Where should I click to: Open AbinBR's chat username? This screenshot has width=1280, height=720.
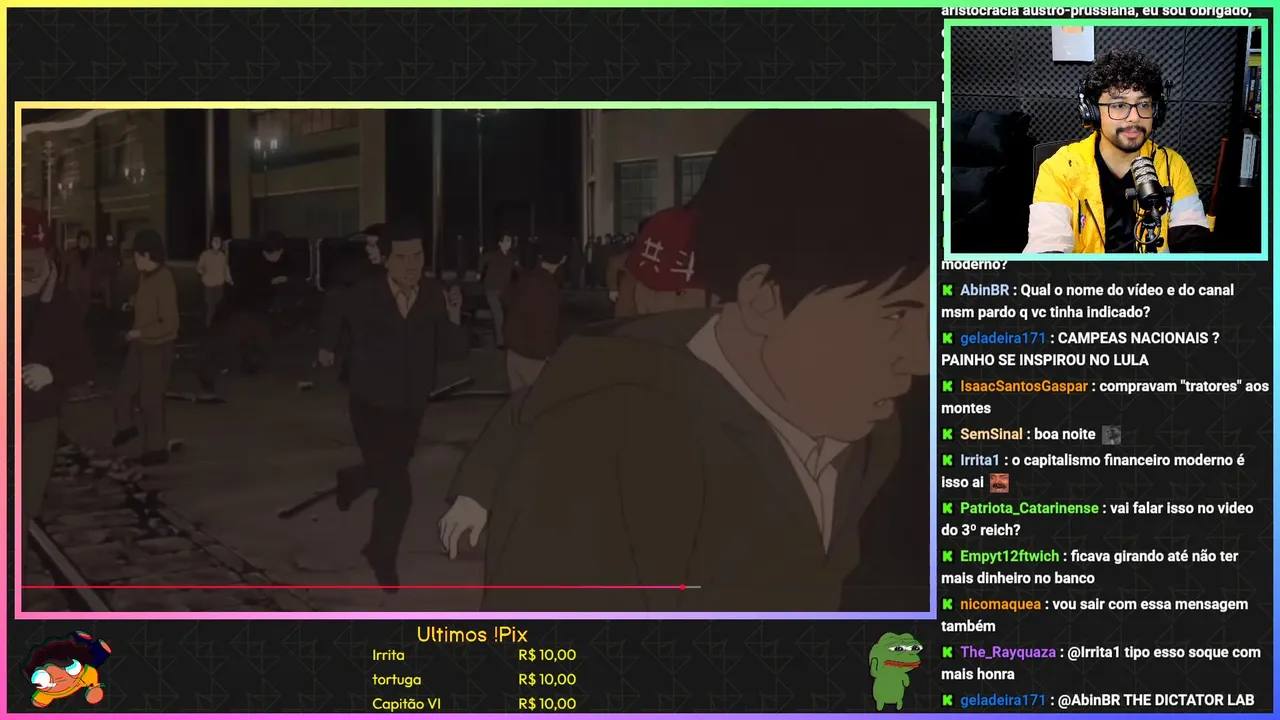click(985, 290)
